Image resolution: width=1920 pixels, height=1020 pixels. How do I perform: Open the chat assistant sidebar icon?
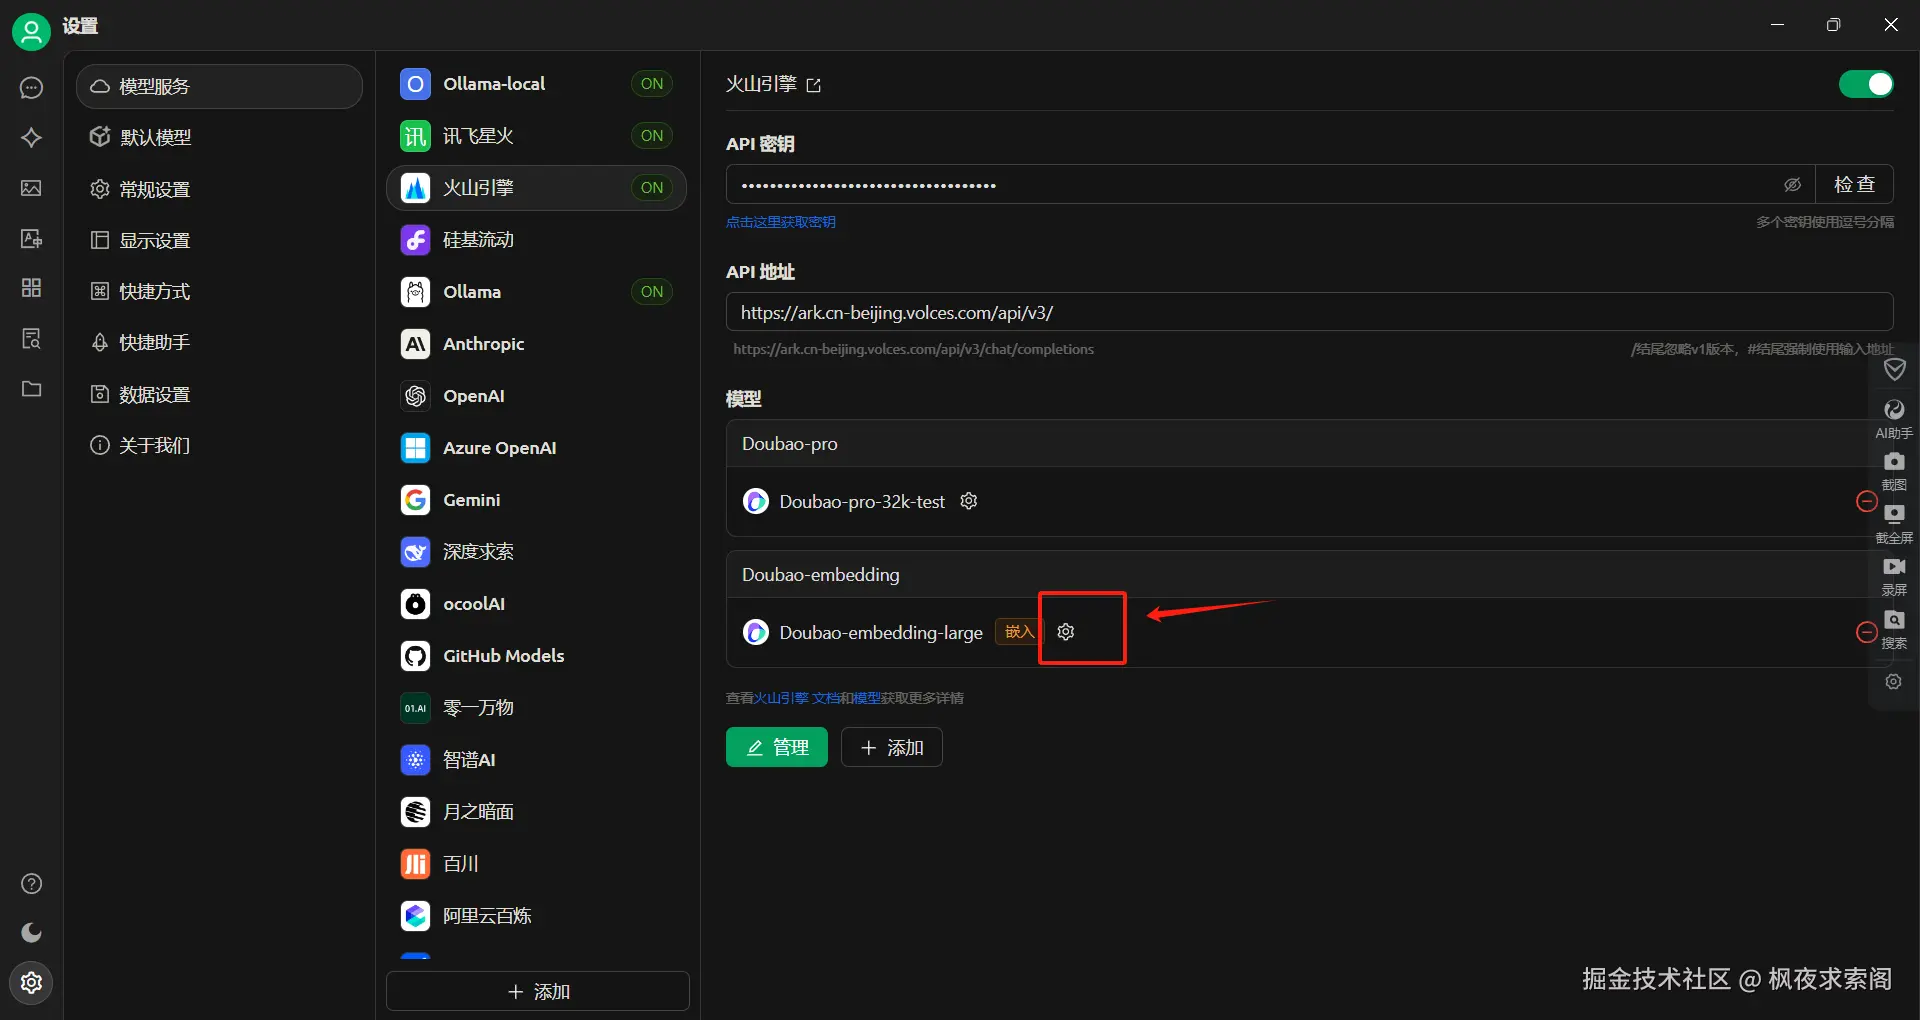(31, 88)
